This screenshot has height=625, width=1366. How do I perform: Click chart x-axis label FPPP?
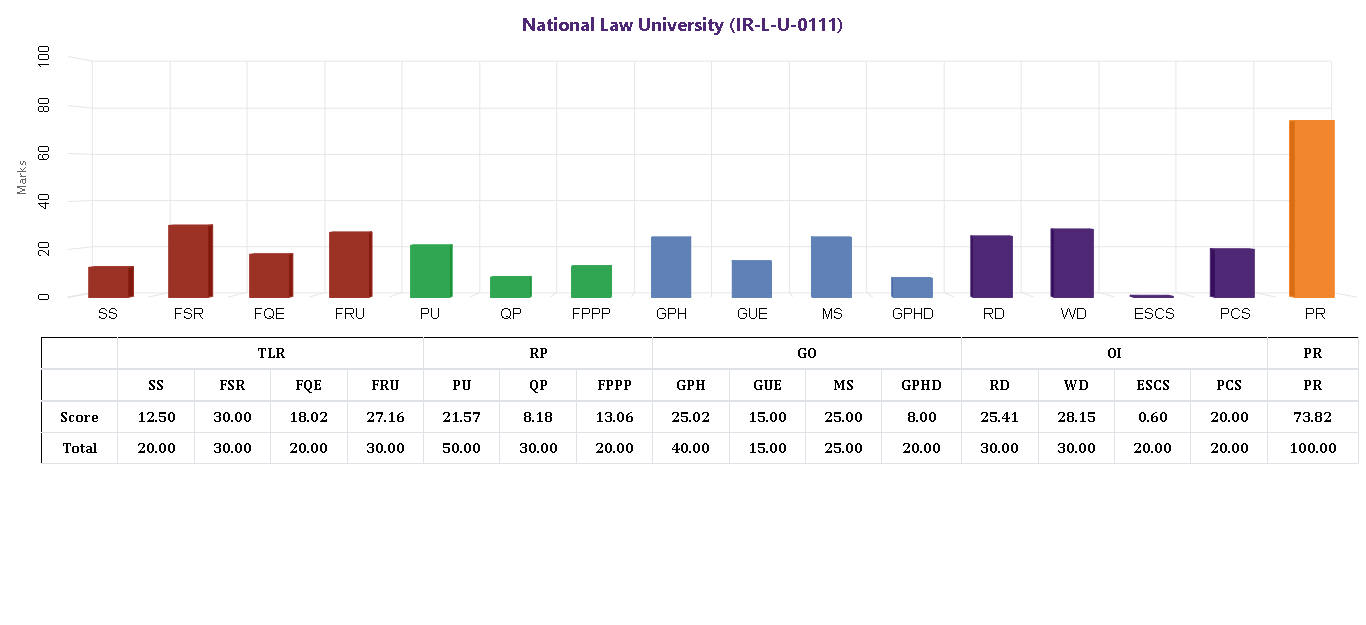(591, 314)
